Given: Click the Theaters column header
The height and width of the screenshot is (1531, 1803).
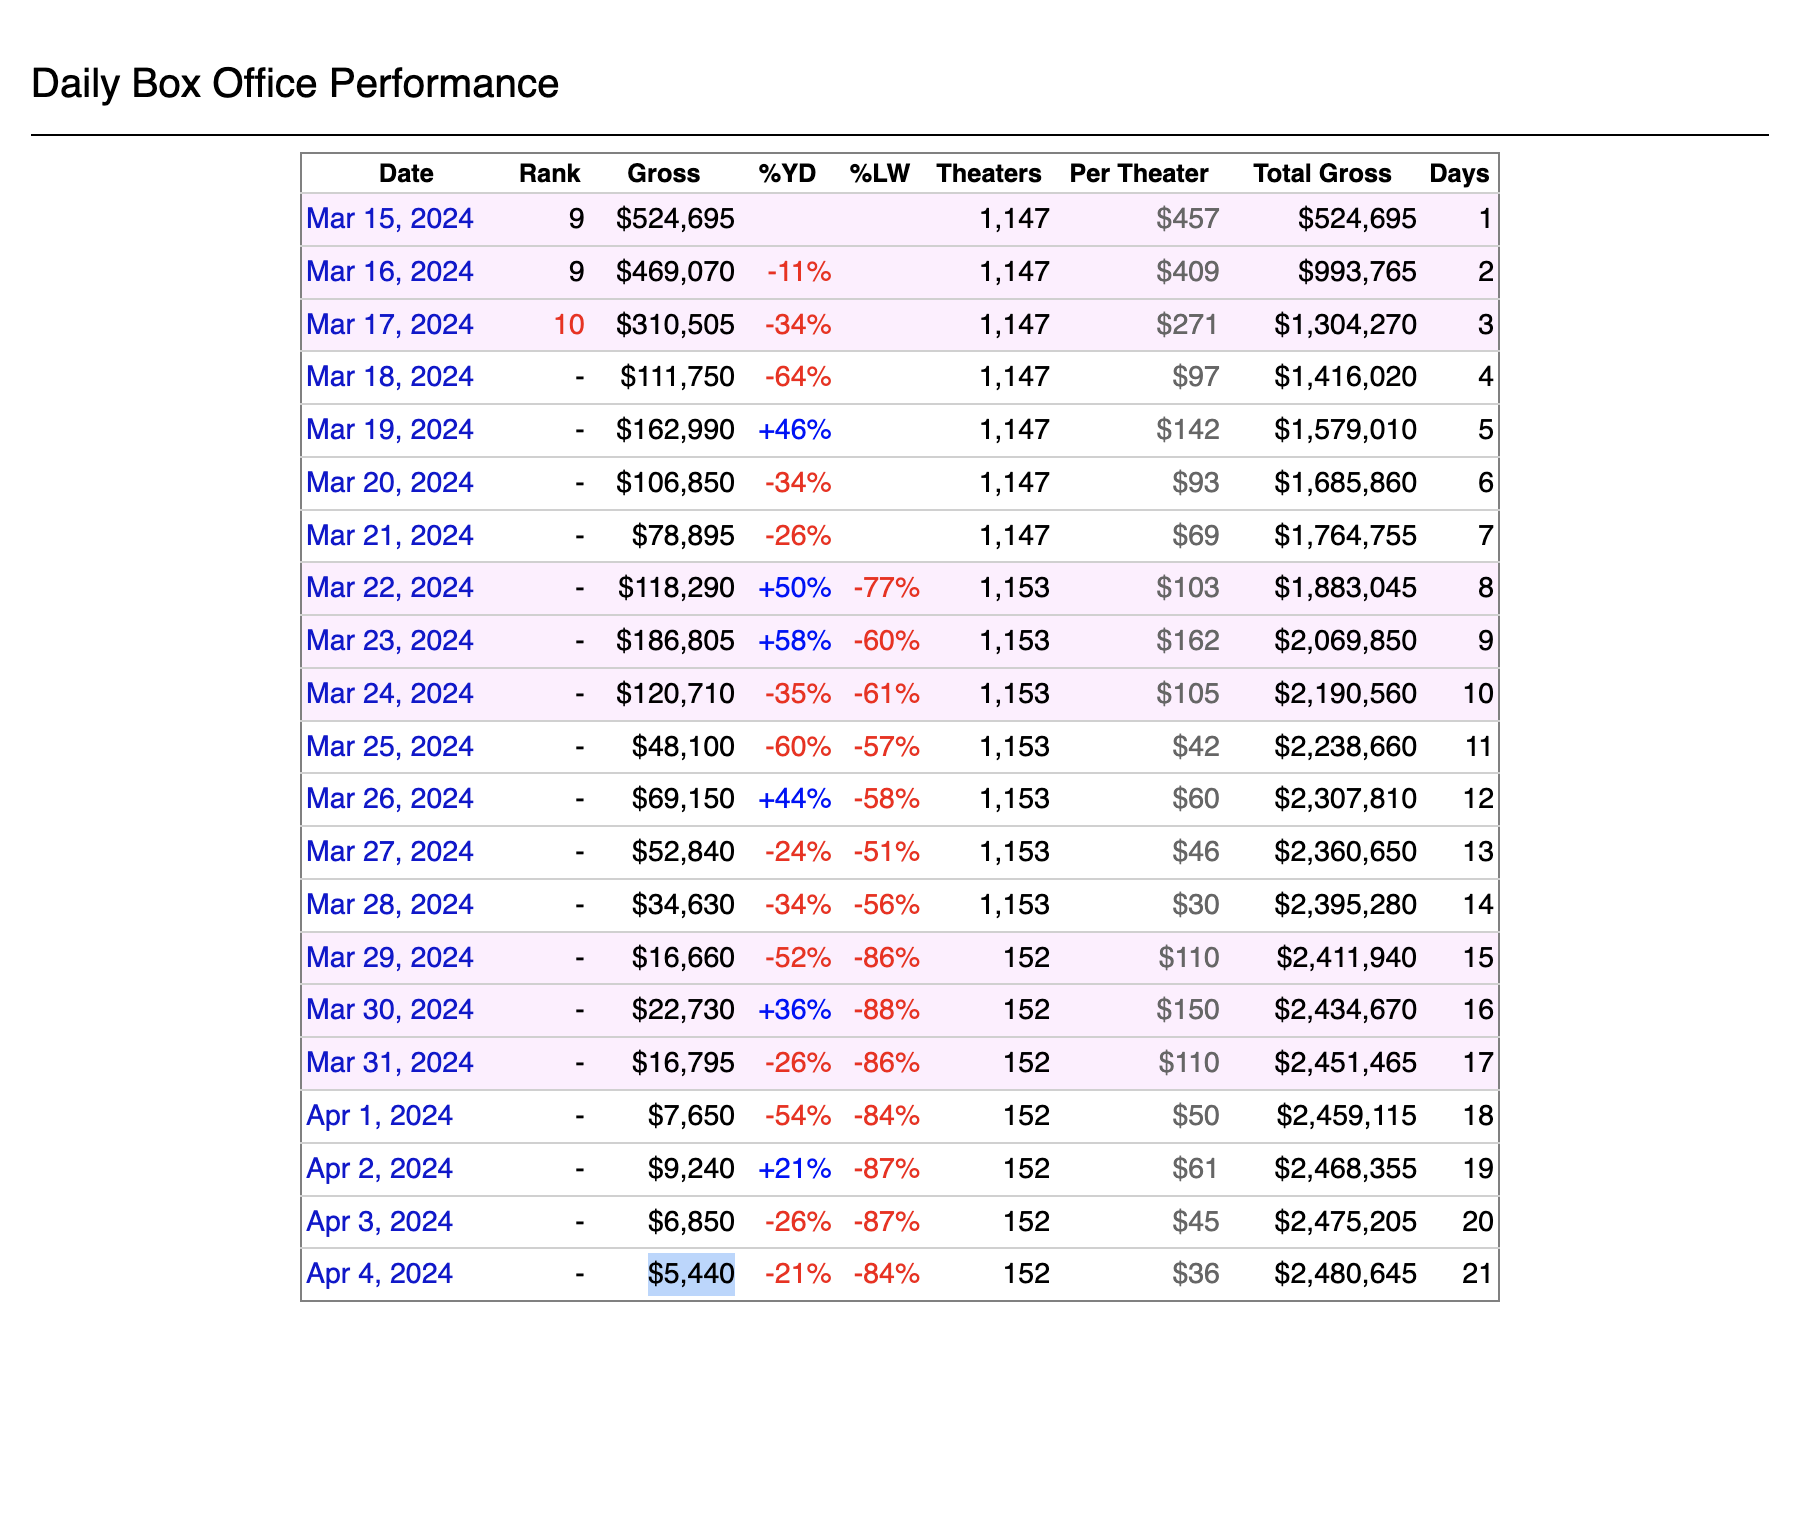Looking at the screenshot, I should coord(988,174).
